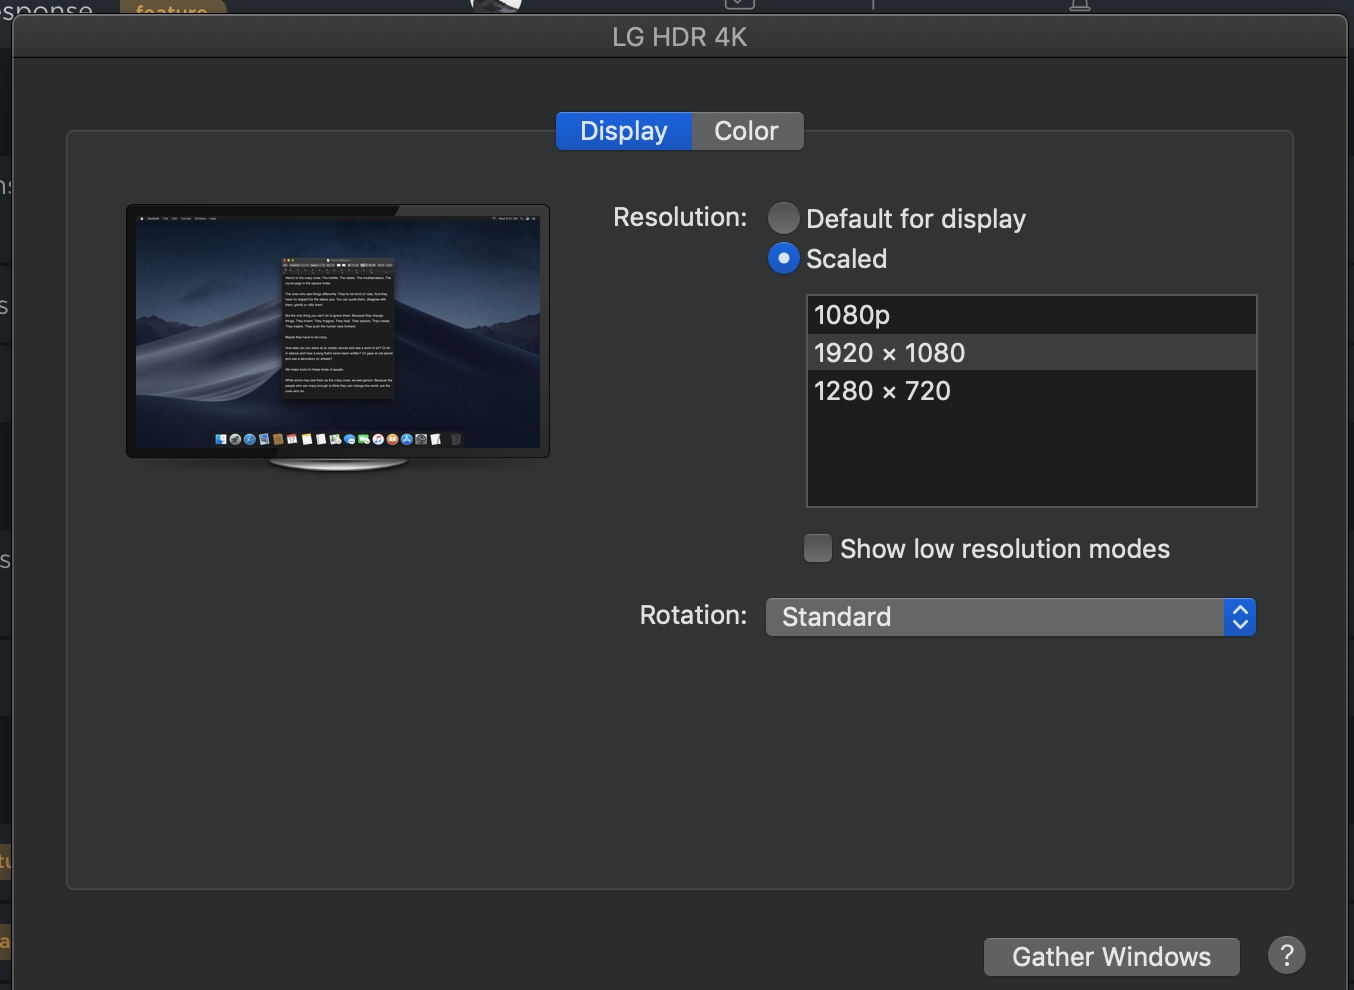This screenshot has width=1354, height=990.
Task: Select the Default for display resolution option
Action: [784, 218]
